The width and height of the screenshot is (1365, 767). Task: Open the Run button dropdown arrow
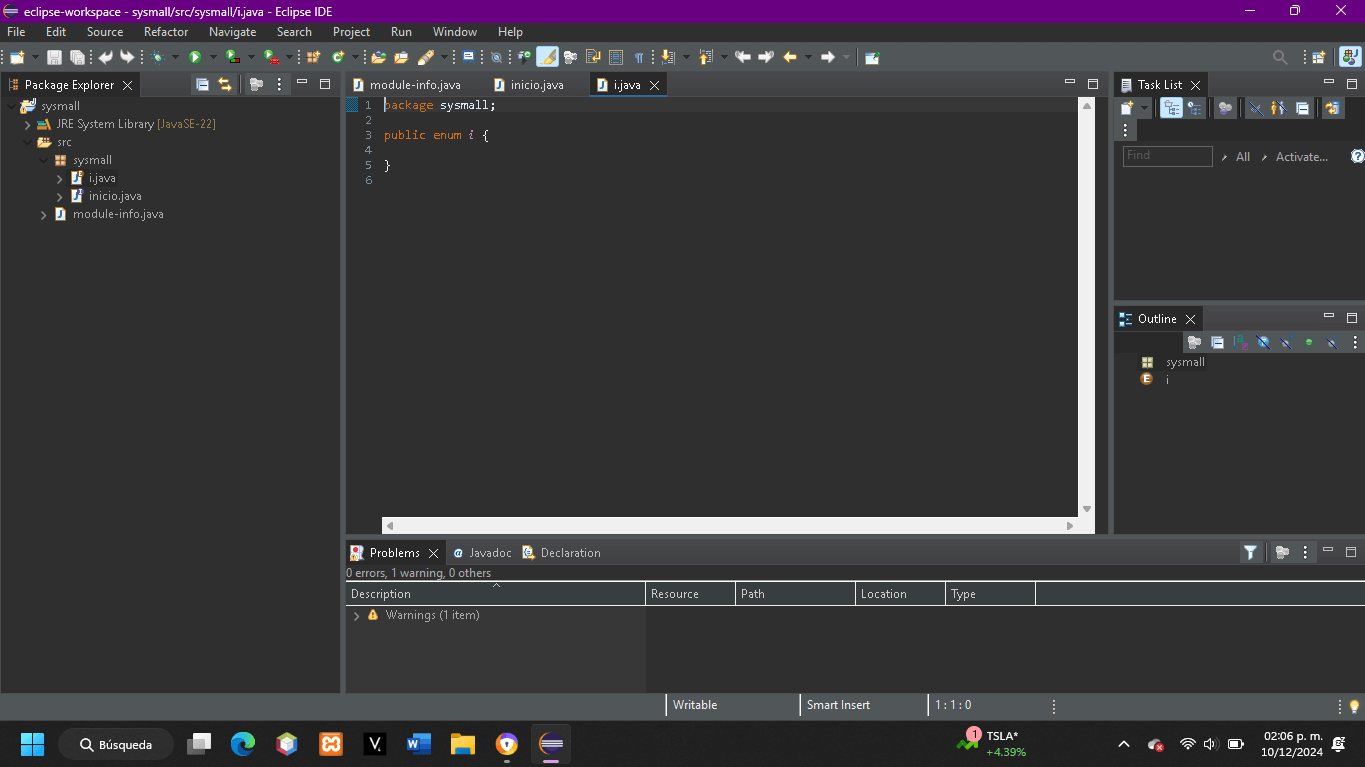[x=212, y=57]
